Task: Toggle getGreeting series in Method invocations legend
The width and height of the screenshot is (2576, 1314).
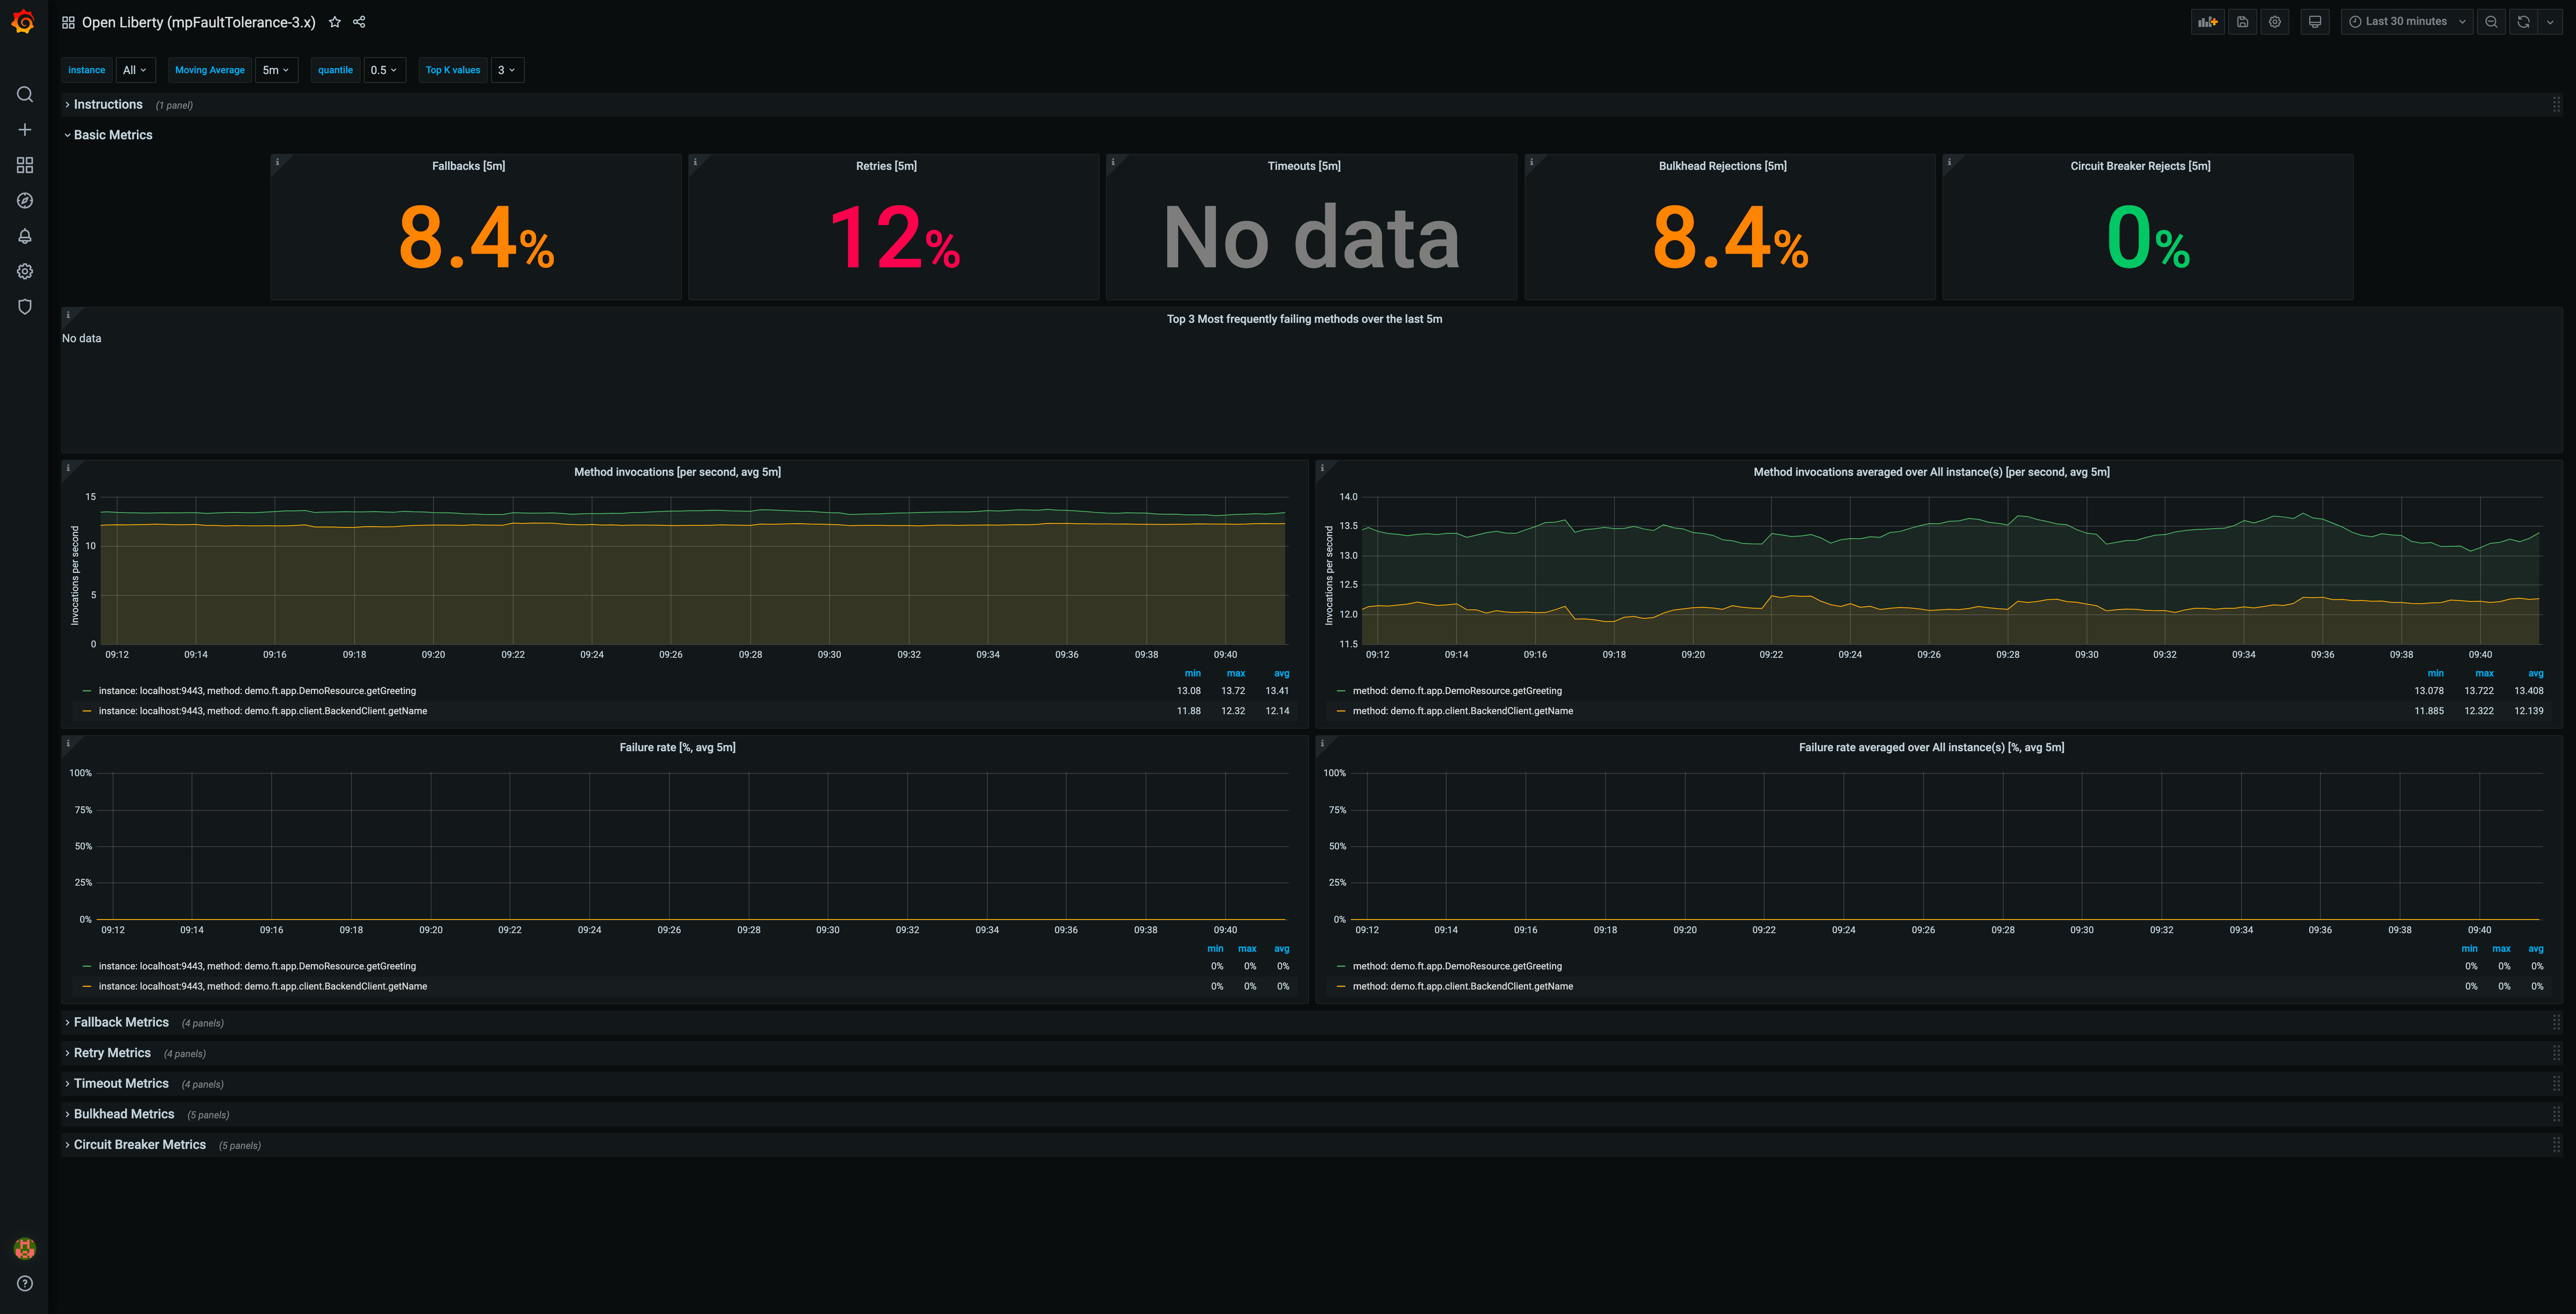Action: tap(257, 691)
